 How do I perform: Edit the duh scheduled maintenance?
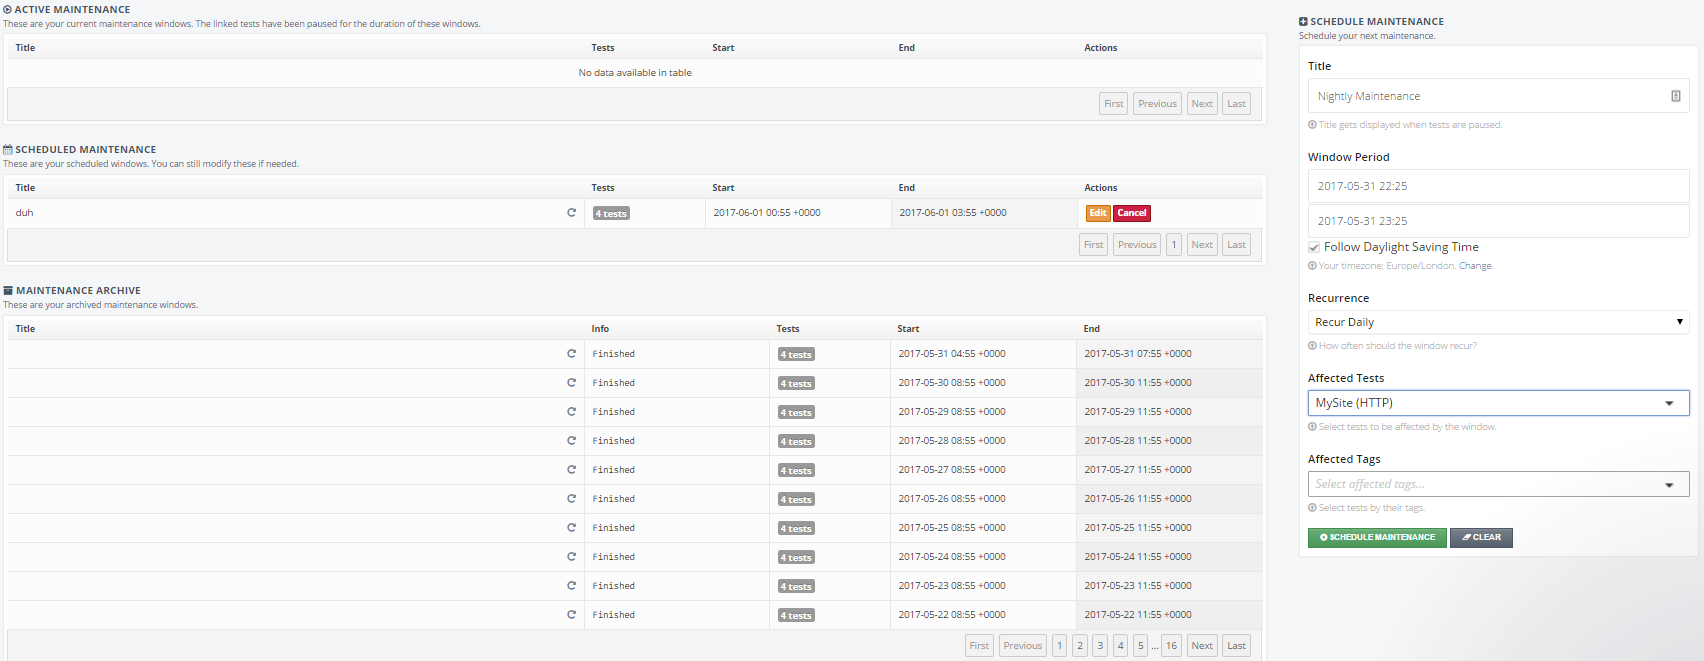(x=1098, y=213)
